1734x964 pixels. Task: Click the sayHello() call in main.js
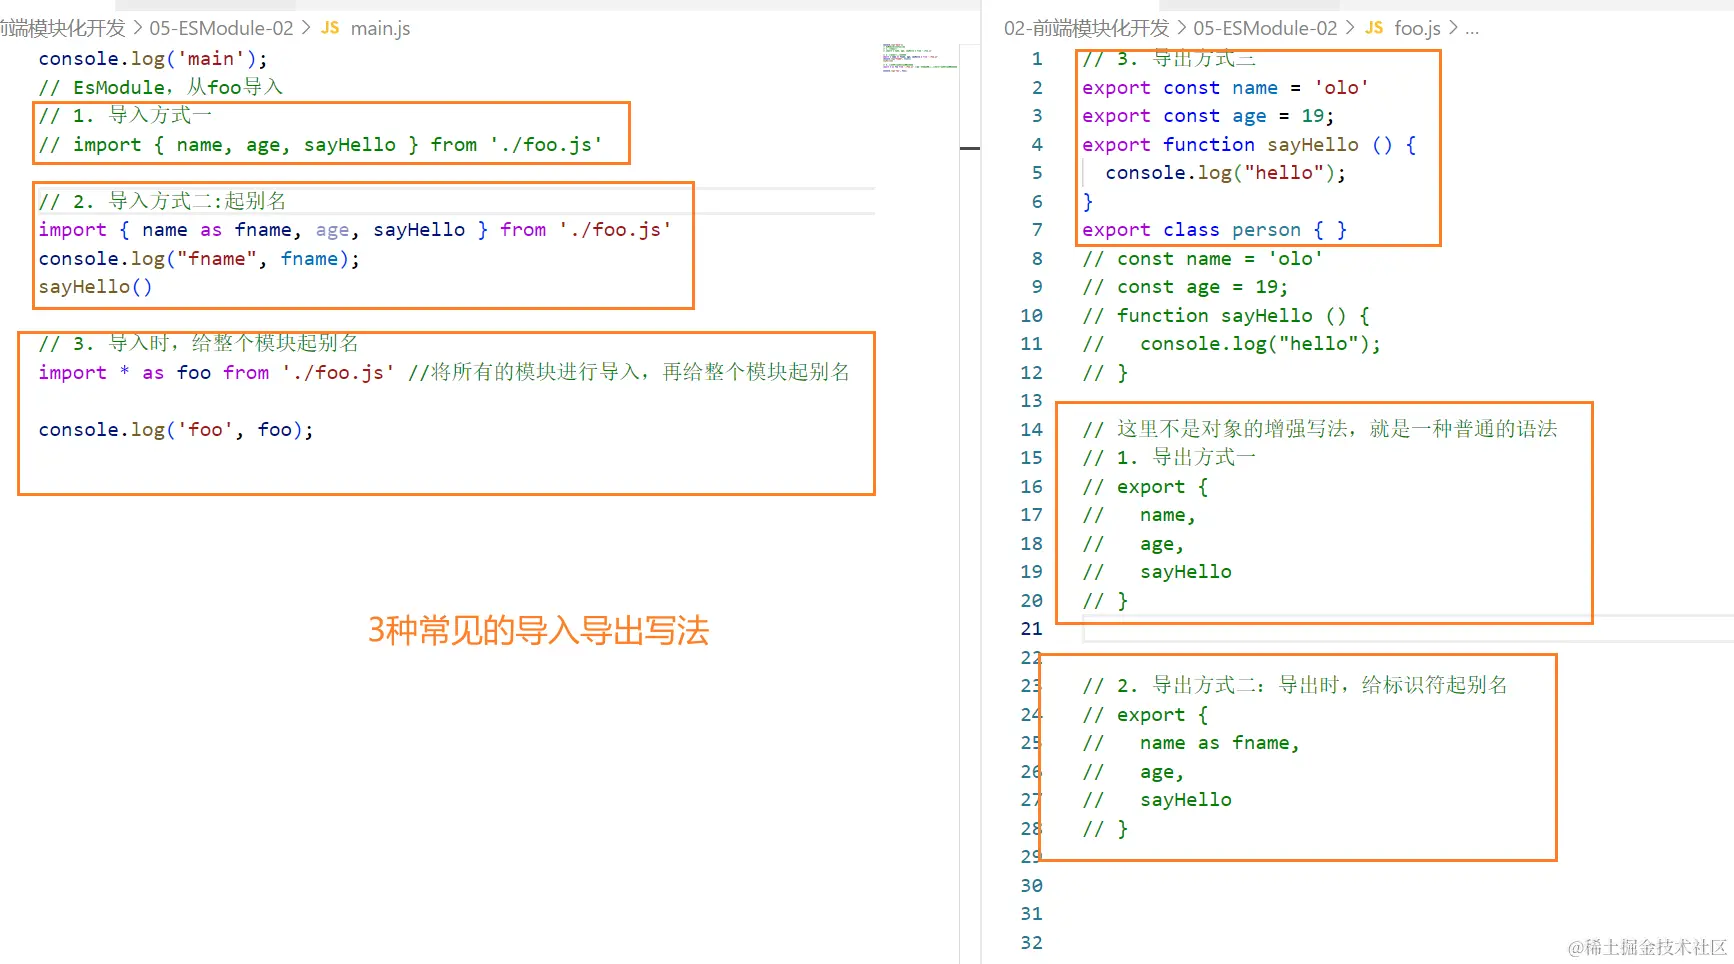tap(95, 287)
